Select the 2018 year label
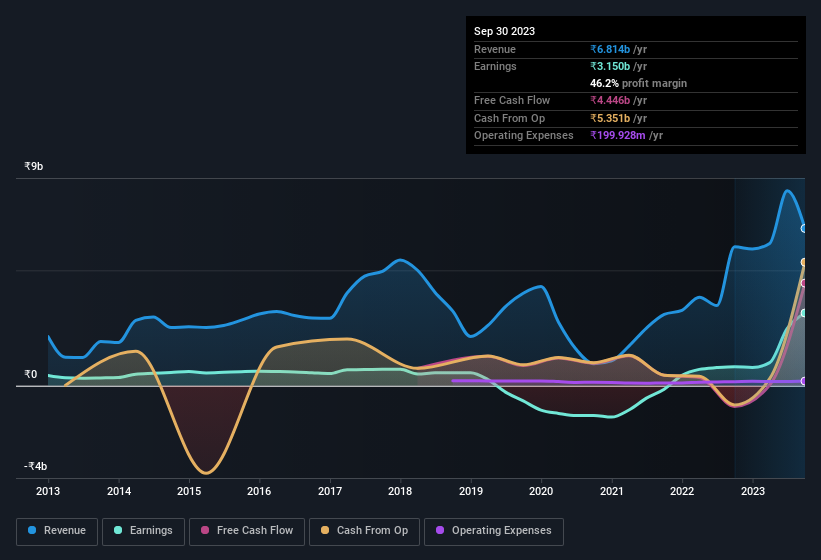Screen dimensions: 821x560 click(400, 491)
